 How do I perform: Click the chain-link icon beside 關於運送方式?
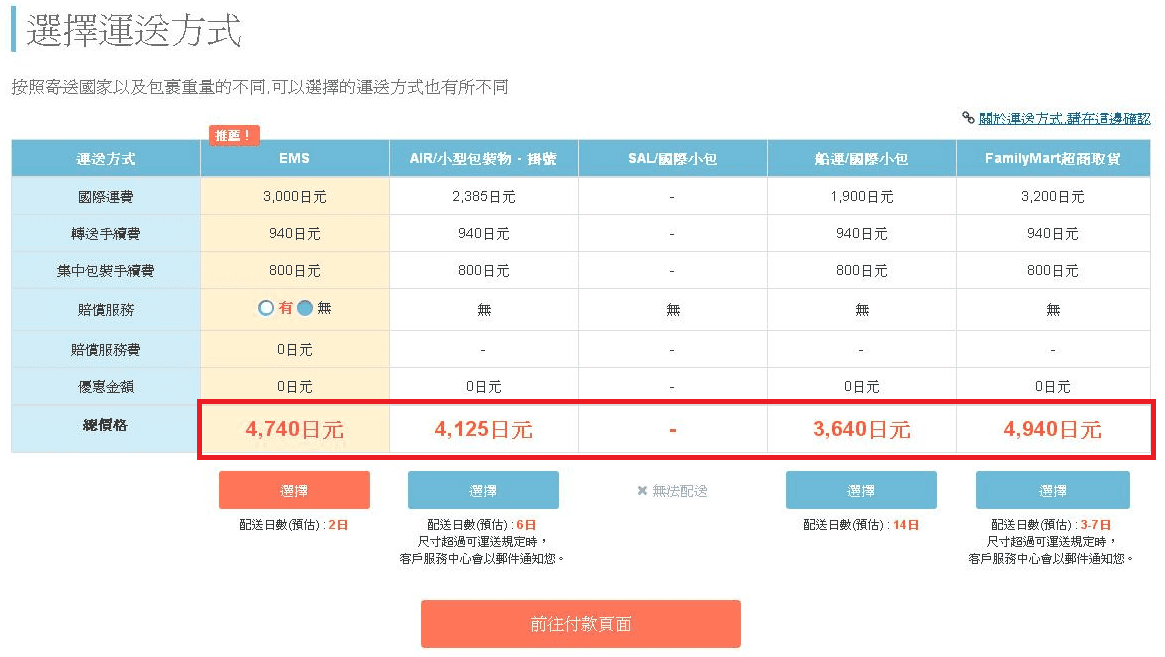(968, 118)
